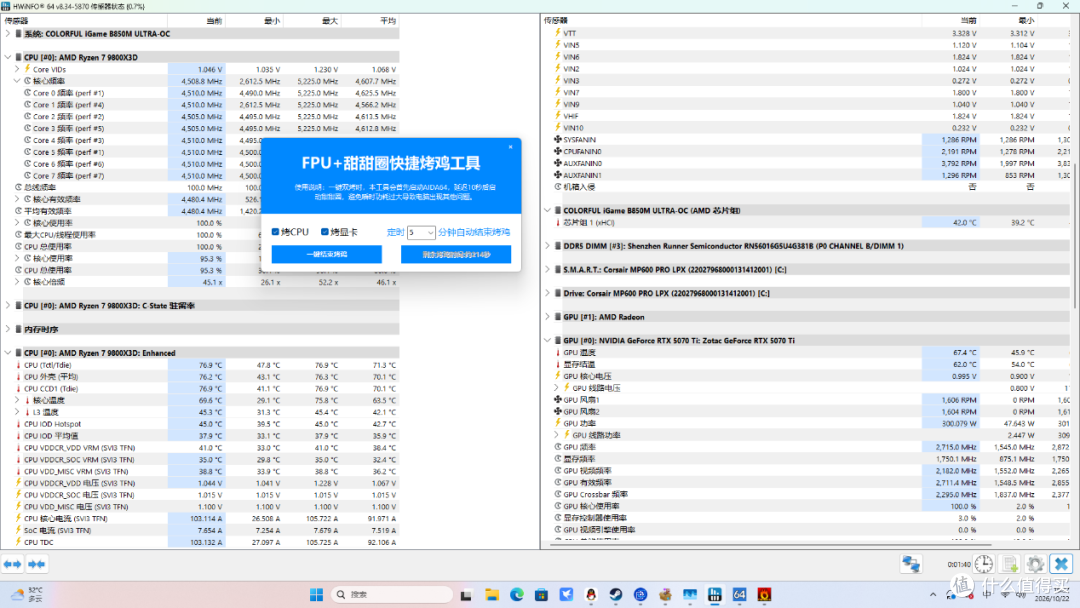Close the FPU+甜甜圈 tool dialog
Screen dimensions: 1080x608
coord(510,147)
